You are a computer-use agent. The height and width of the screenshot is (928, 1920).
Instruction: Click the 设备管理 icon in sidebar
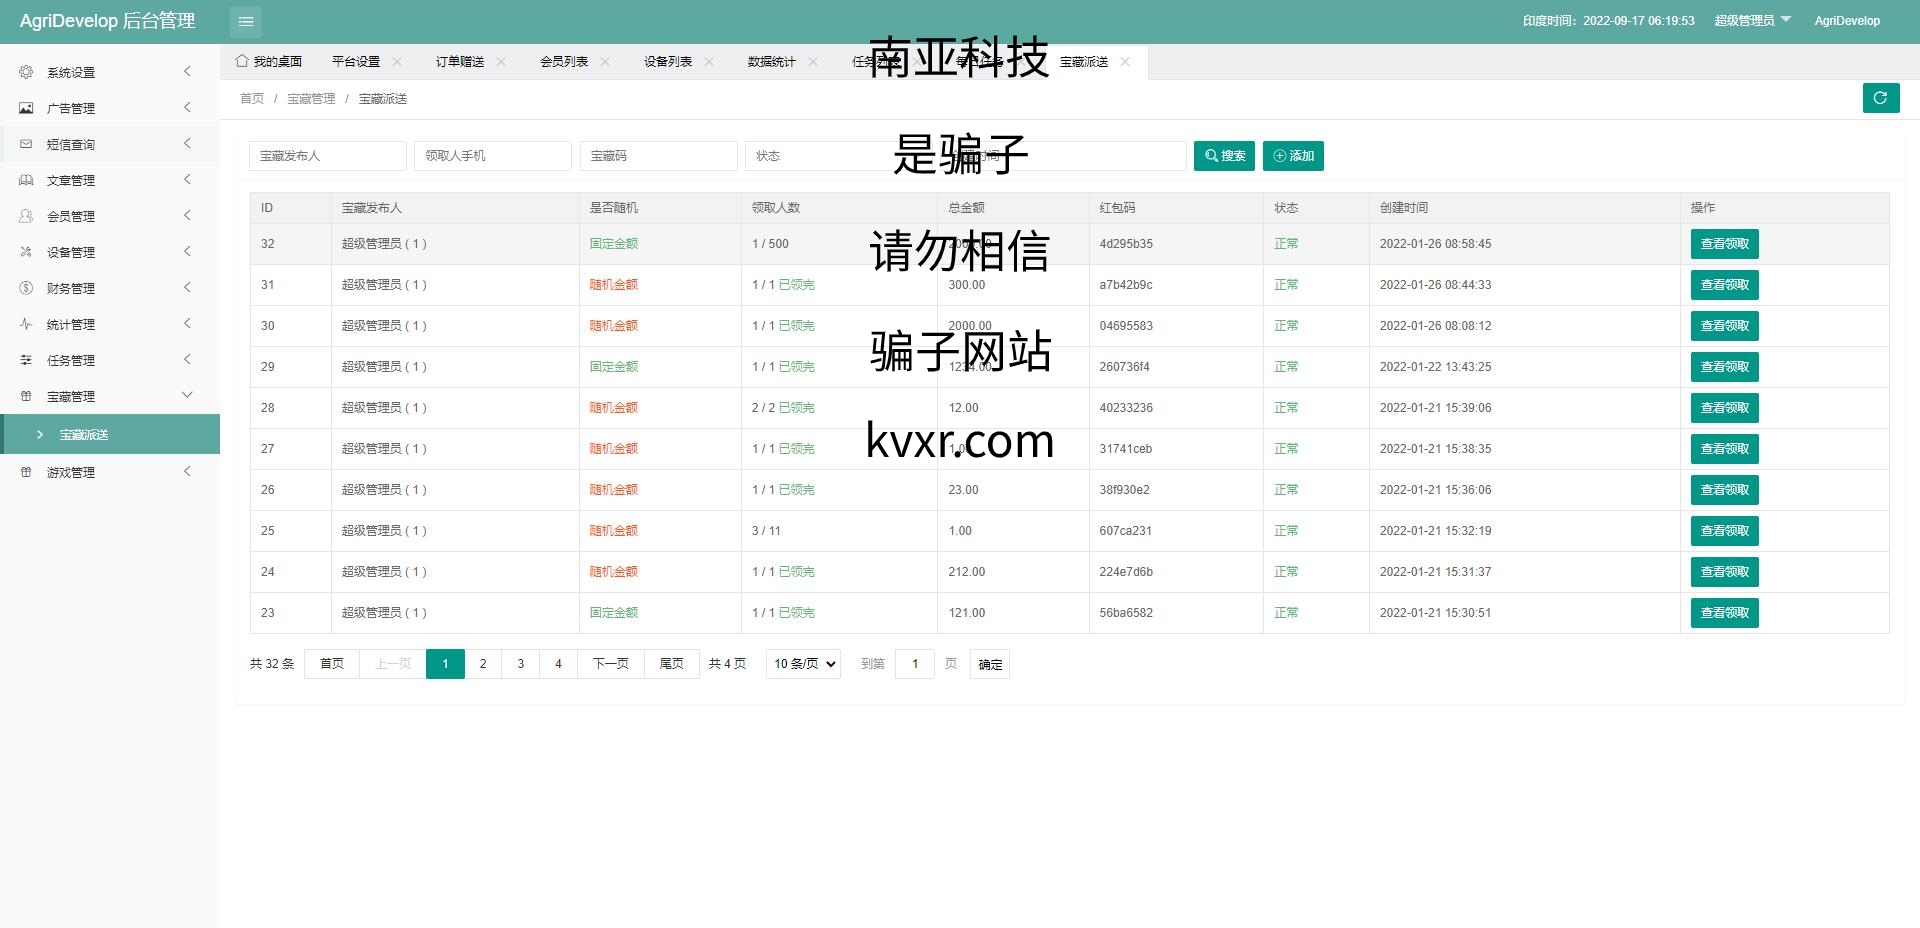point(26,252)
